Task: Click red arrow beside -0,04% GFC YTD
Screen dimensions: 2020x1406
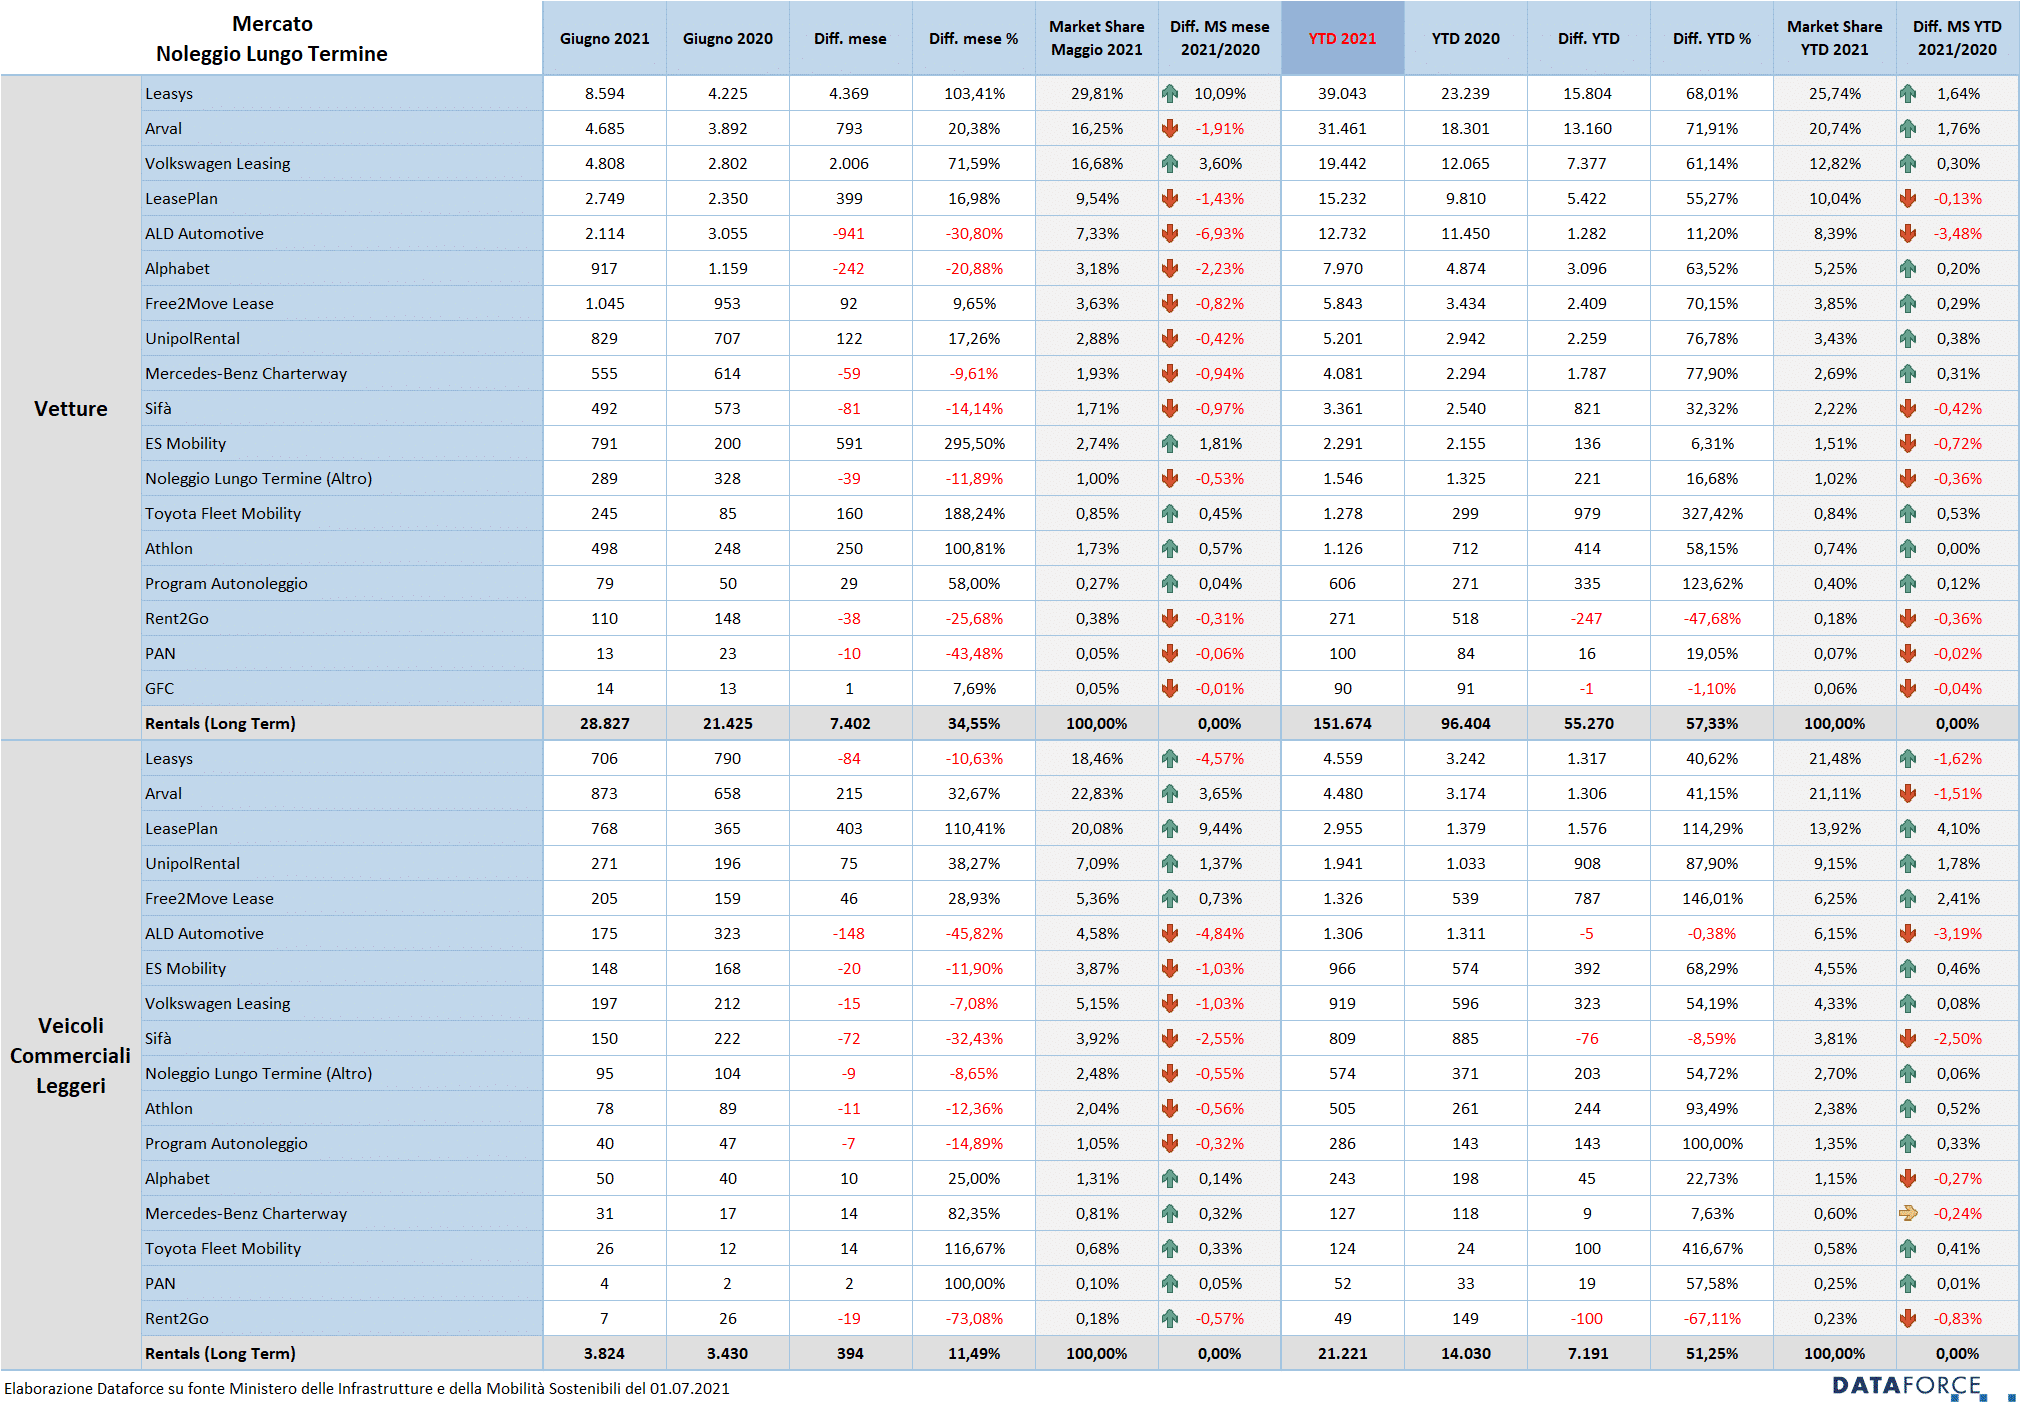Action: (1908, 689)
